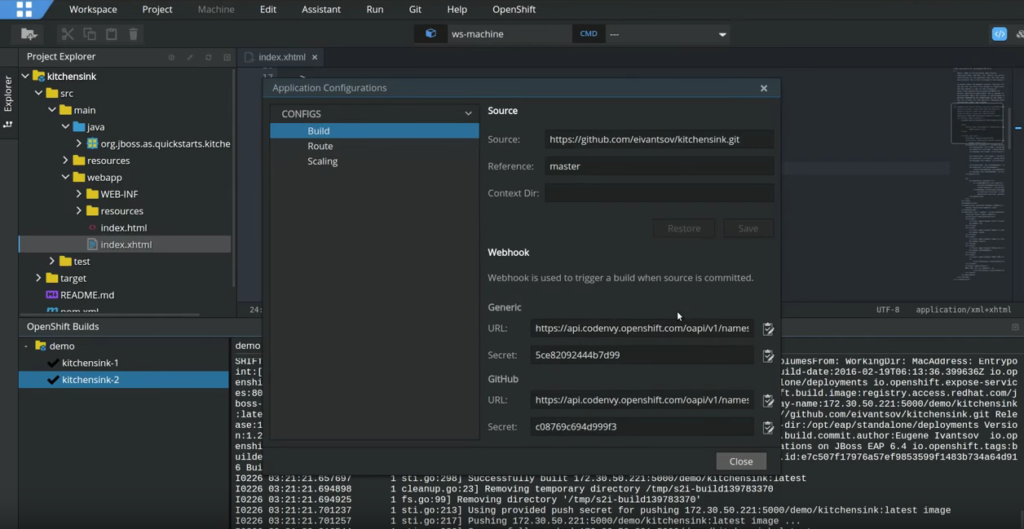The image size is (1024, 529).
Task: Click the paste clipboard toolbar icon
Action: pos(111,34)
